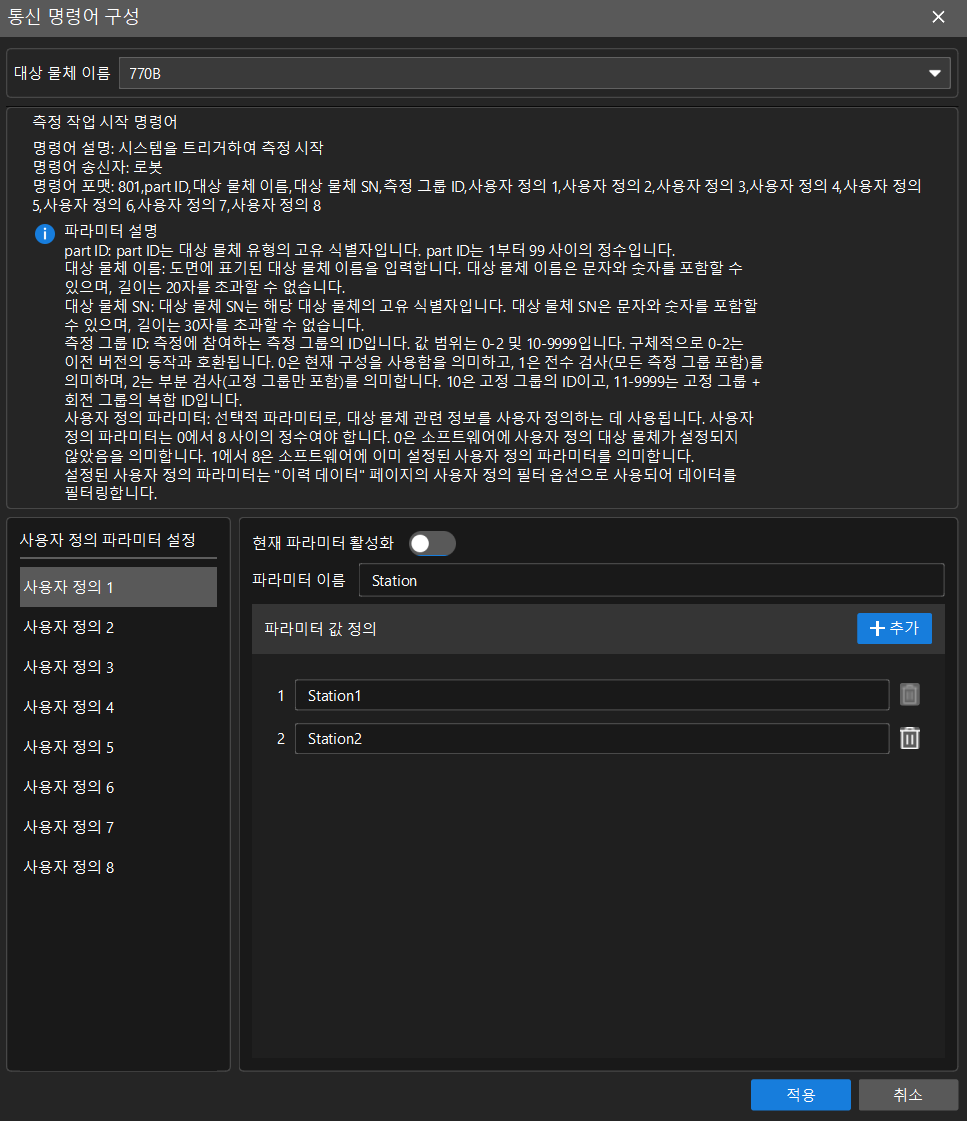Select 사용자 정의 1 in the list
Screen dimensions: 967x1121
[118, 587]
